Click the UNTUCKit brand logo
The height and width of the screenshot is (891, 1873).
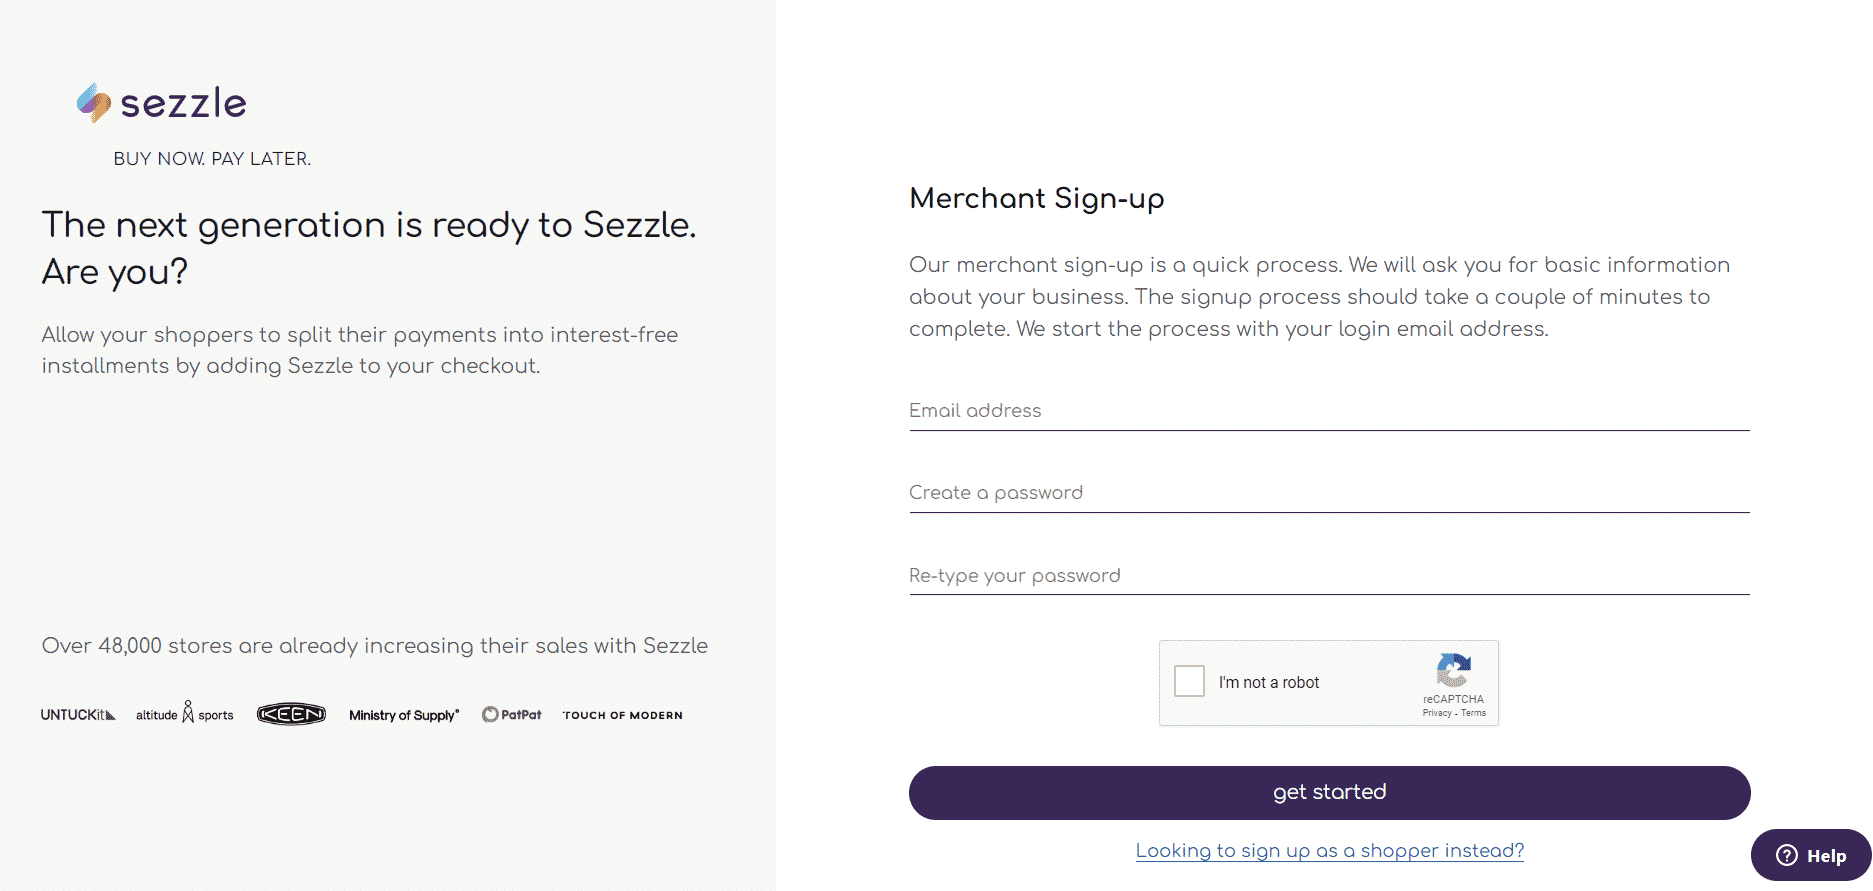[78, 715]
